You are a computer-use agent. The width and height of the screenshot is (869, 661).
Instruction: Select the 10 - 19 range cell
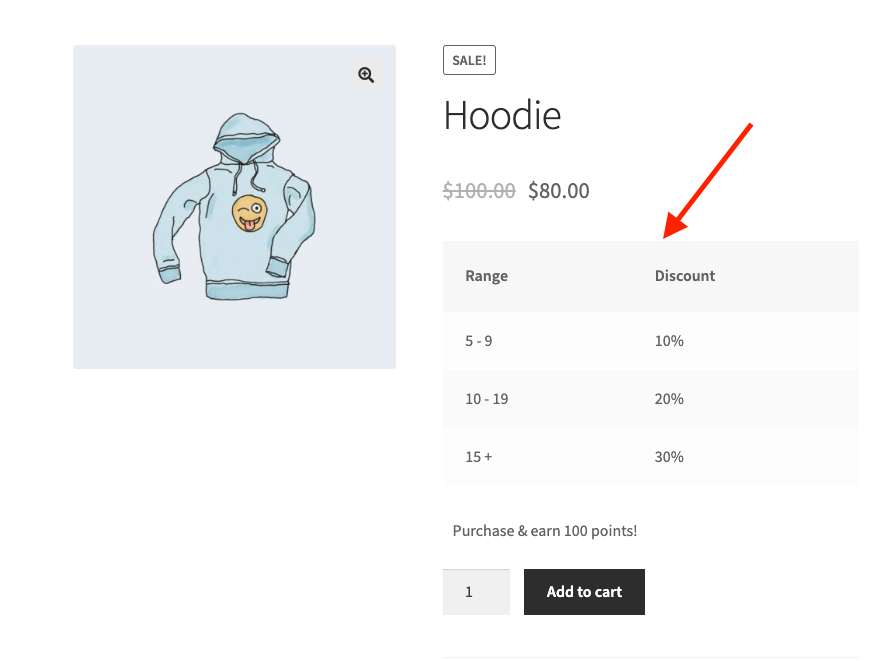pyautogui.click(x=487, y=399)
